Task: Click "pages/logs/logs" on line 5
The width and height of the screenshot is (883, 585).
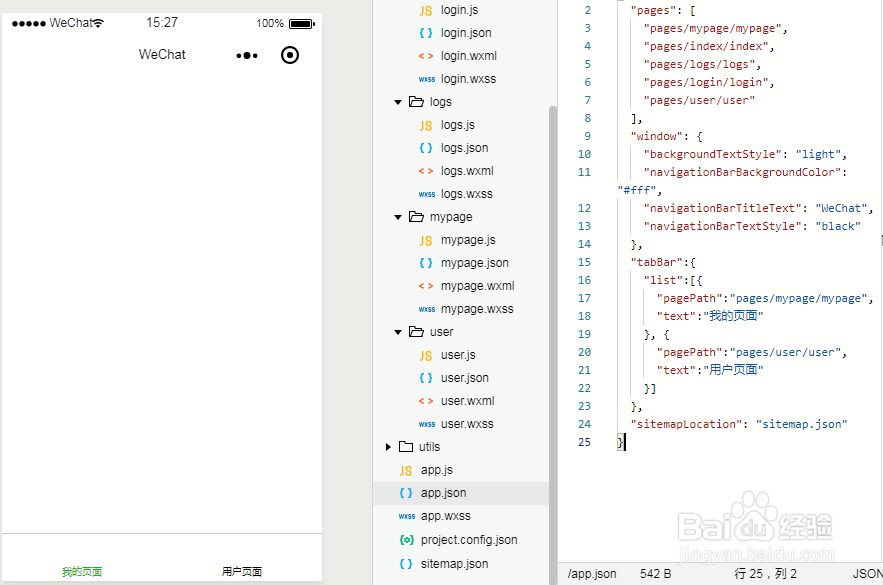Action: 699,65
